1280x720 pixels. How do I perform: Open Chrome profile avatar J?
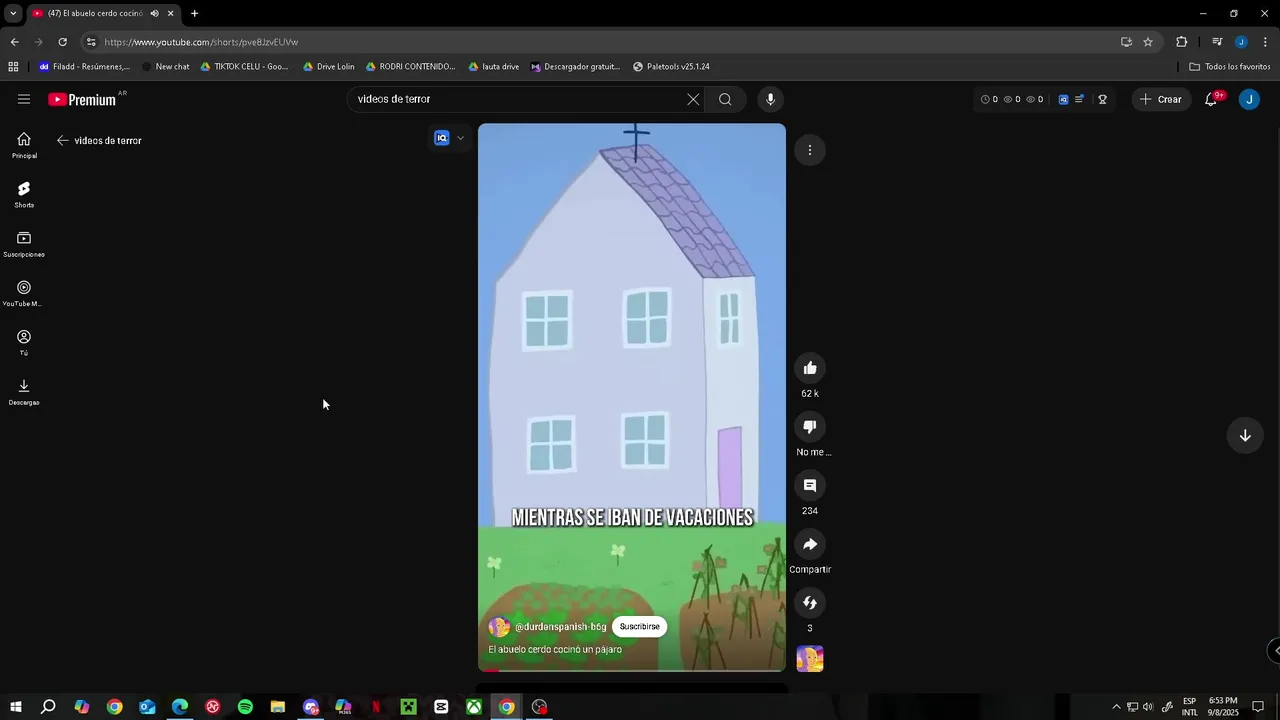click(1241, 42)
